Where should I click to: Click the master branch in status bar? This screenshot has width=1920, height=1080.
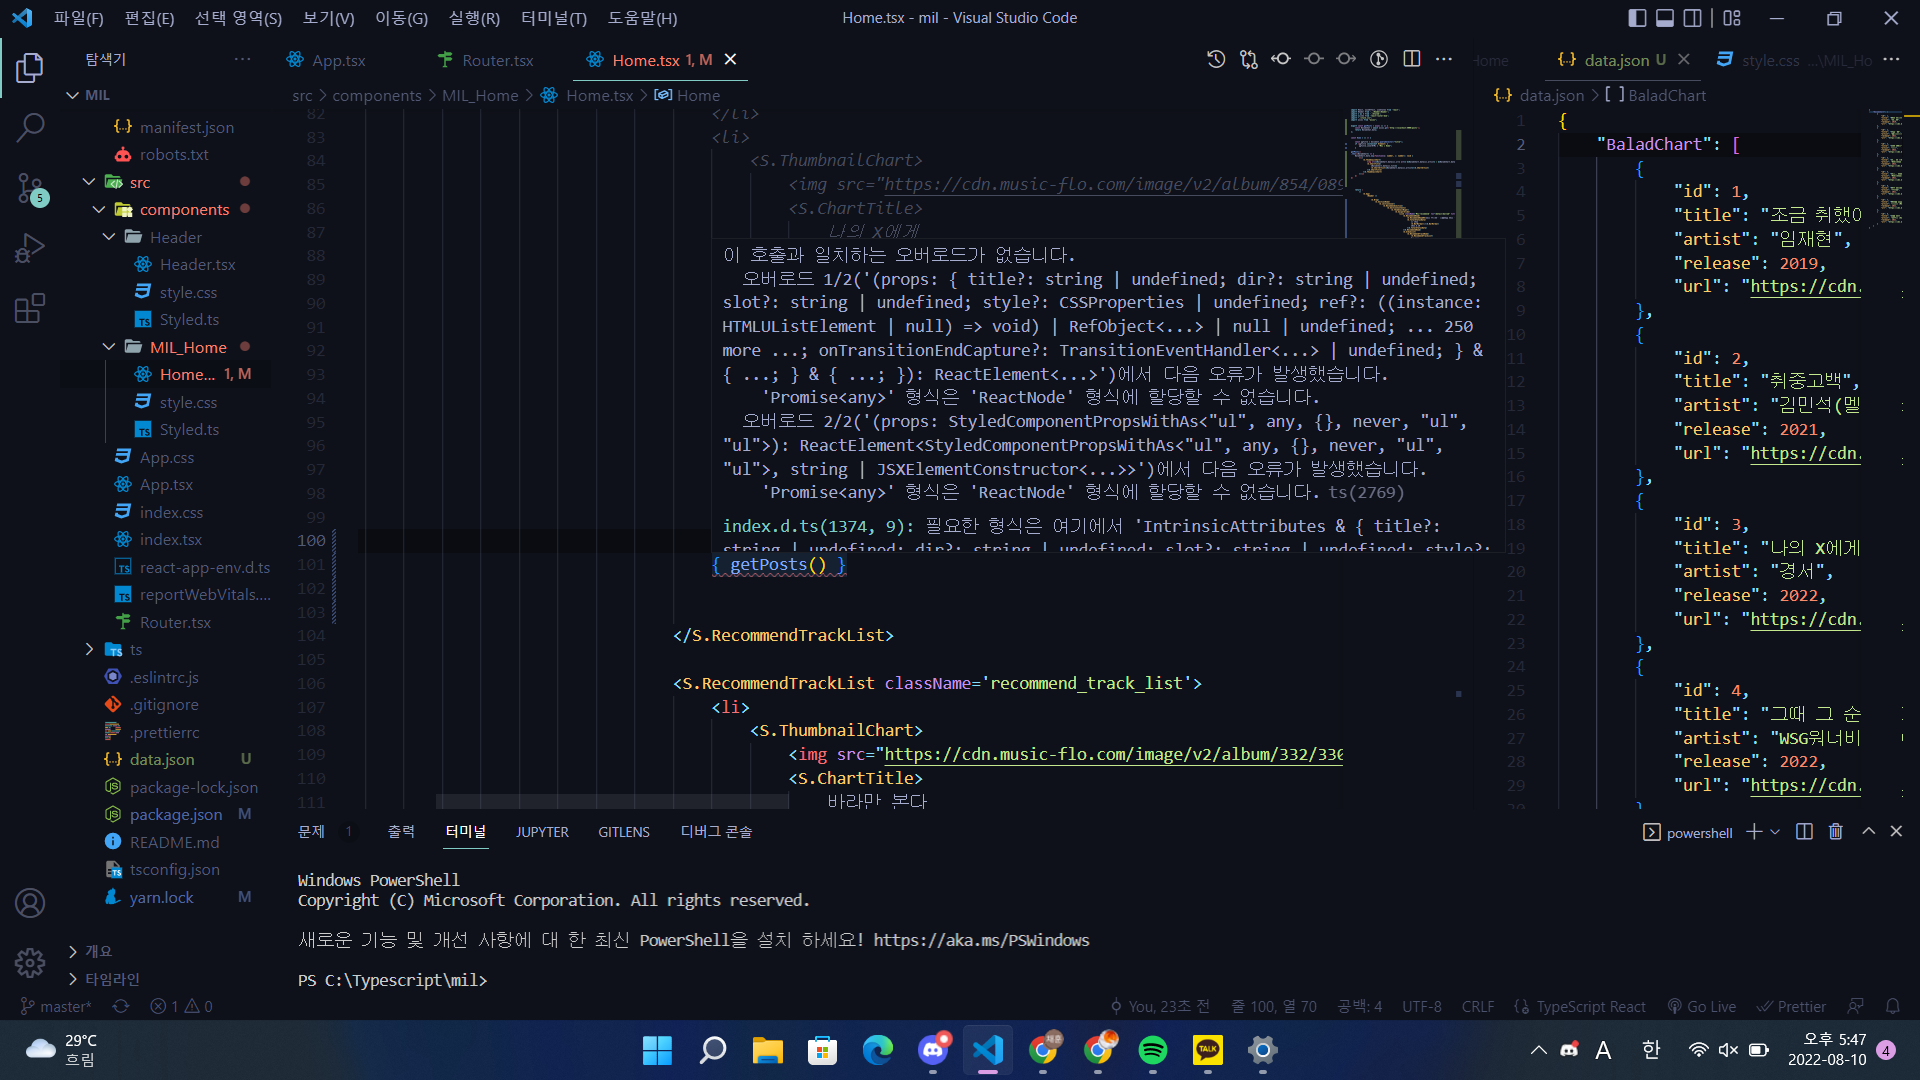[56, 1006]
